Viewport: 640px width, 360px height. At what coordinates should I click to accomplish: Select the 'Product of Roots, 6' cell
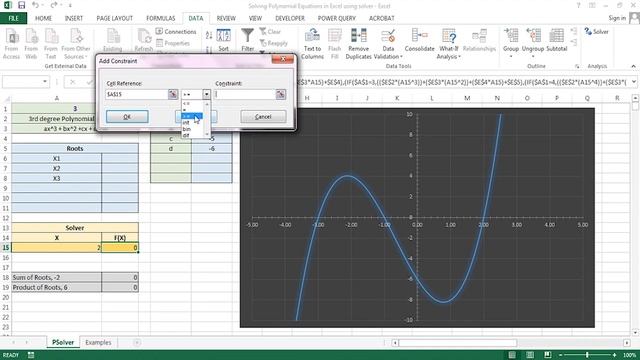coord(56,287)
